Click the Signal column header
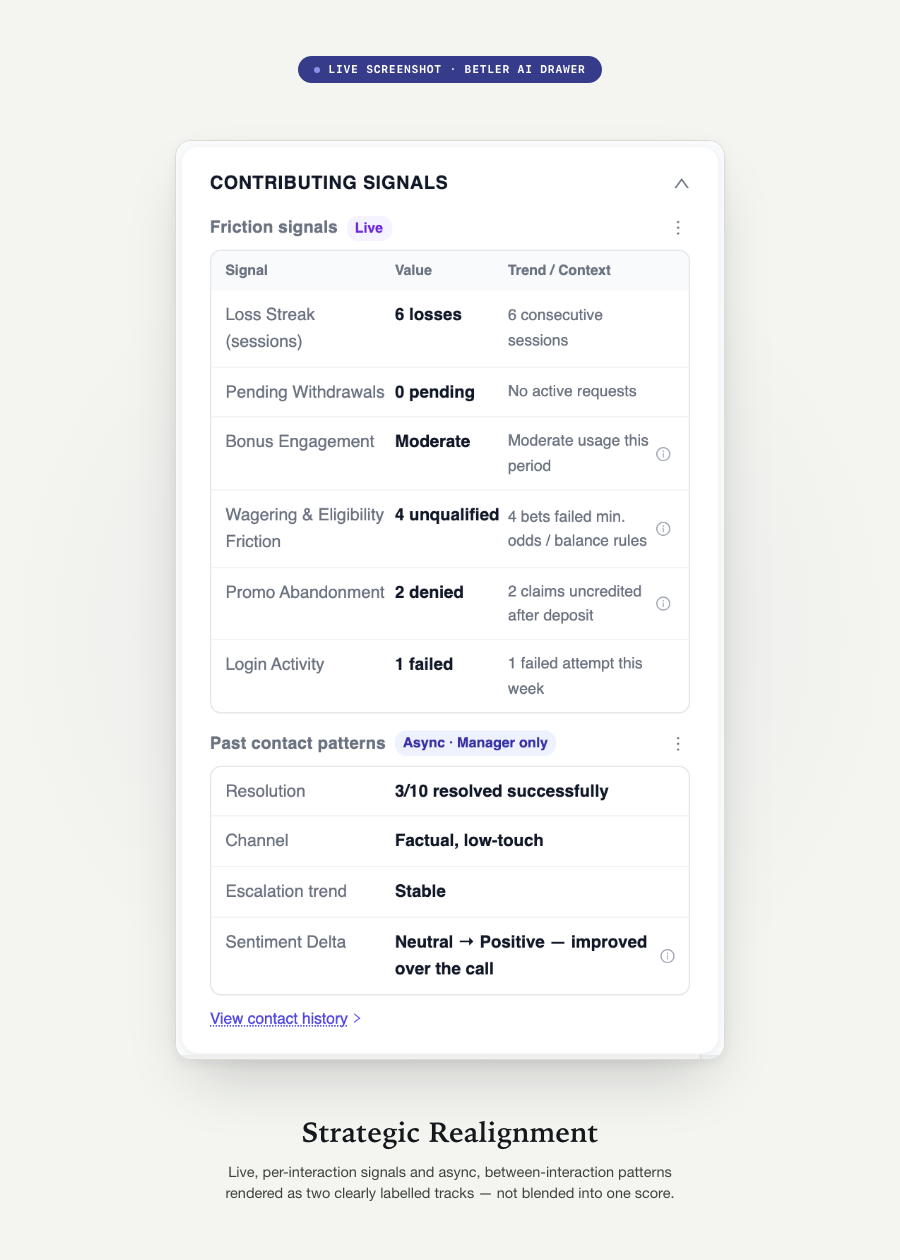This screenshot has width=900, height=1260. pos(247,270)
